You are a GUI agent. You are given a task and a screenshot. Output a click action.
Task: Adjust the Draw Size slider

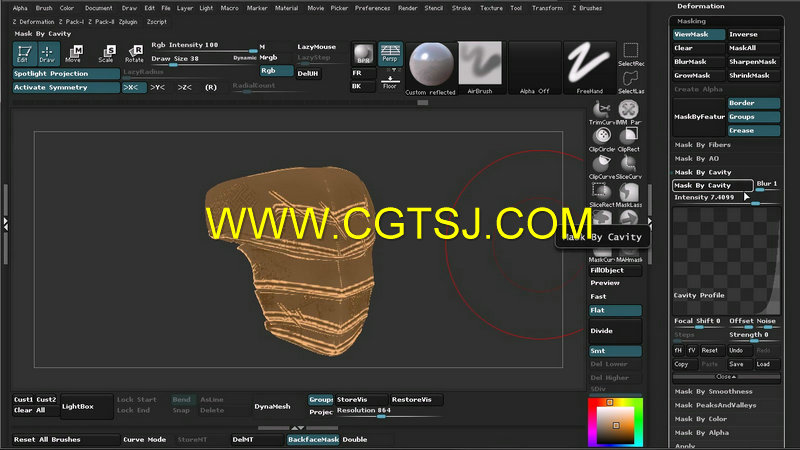pyautogui.click(x=204, y=60)
